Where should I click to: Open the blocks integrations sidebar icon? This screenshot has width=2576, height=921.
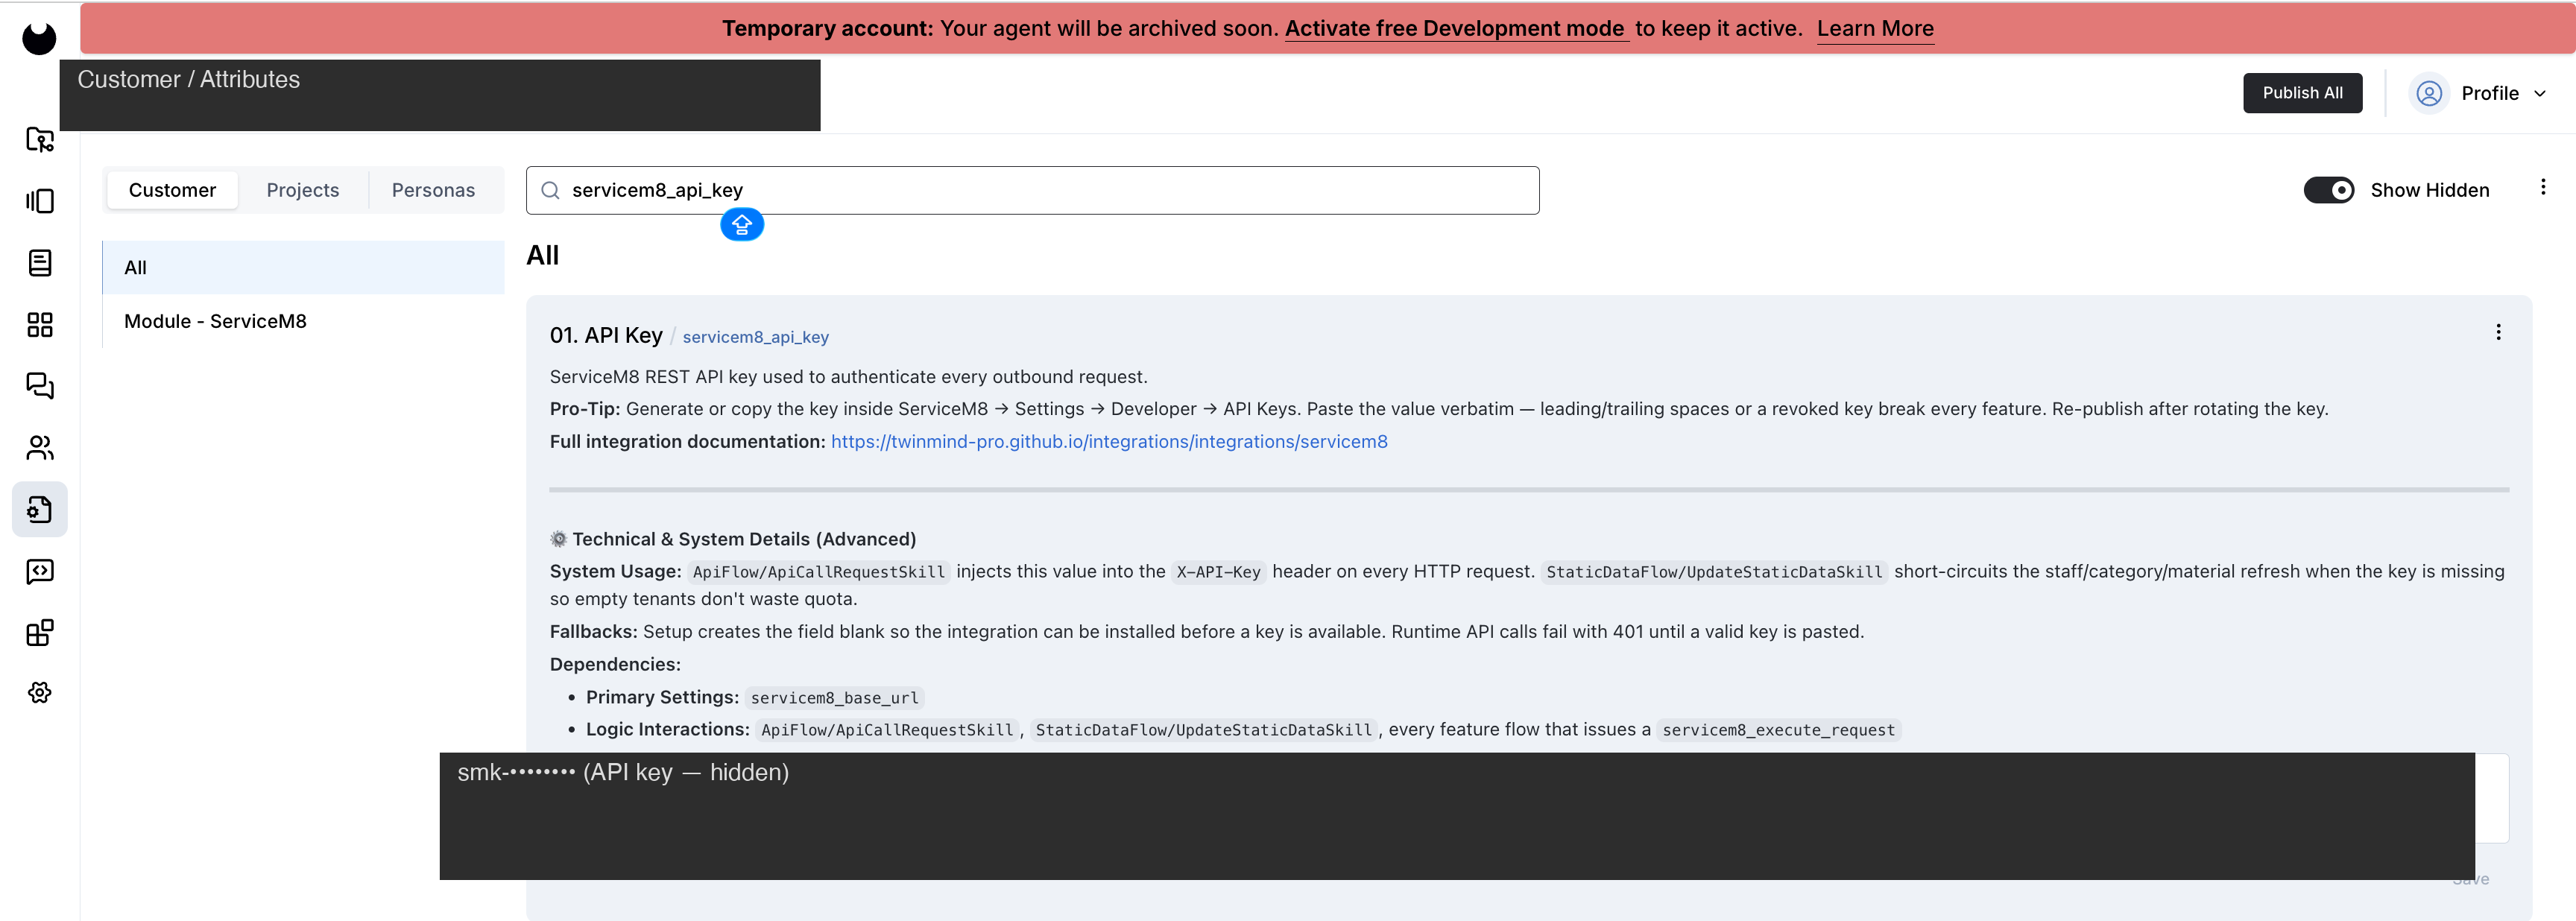[40, 633]
